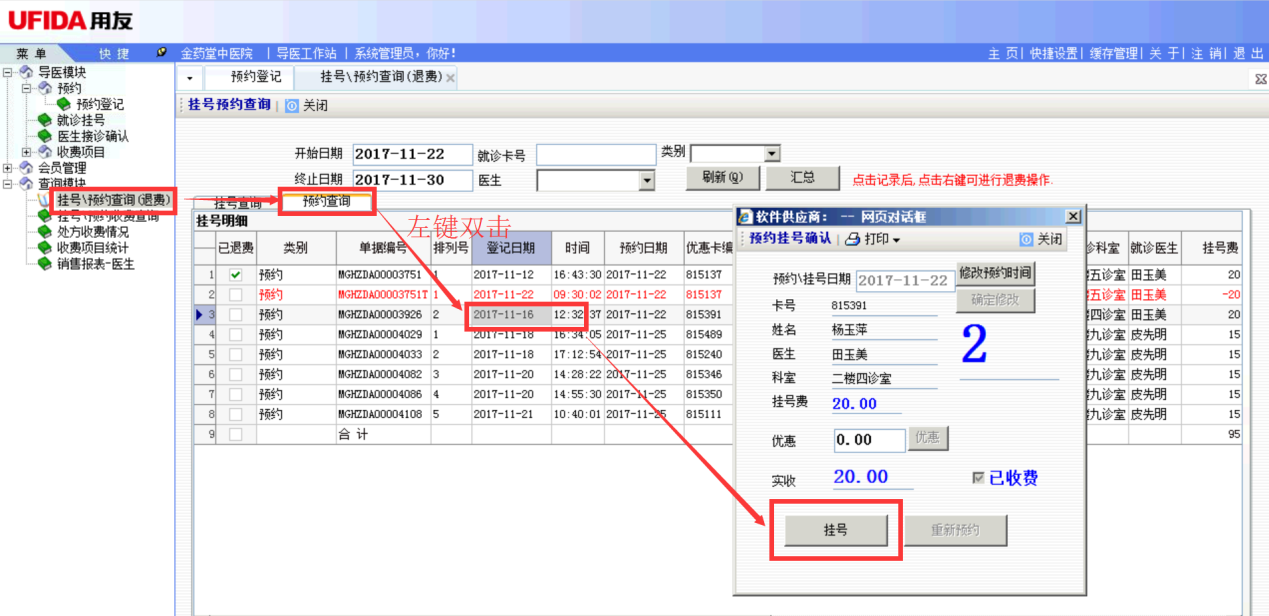Click the printer icon in the dialog toolbar
1269x616 pixels.
[x=853, y=239]
